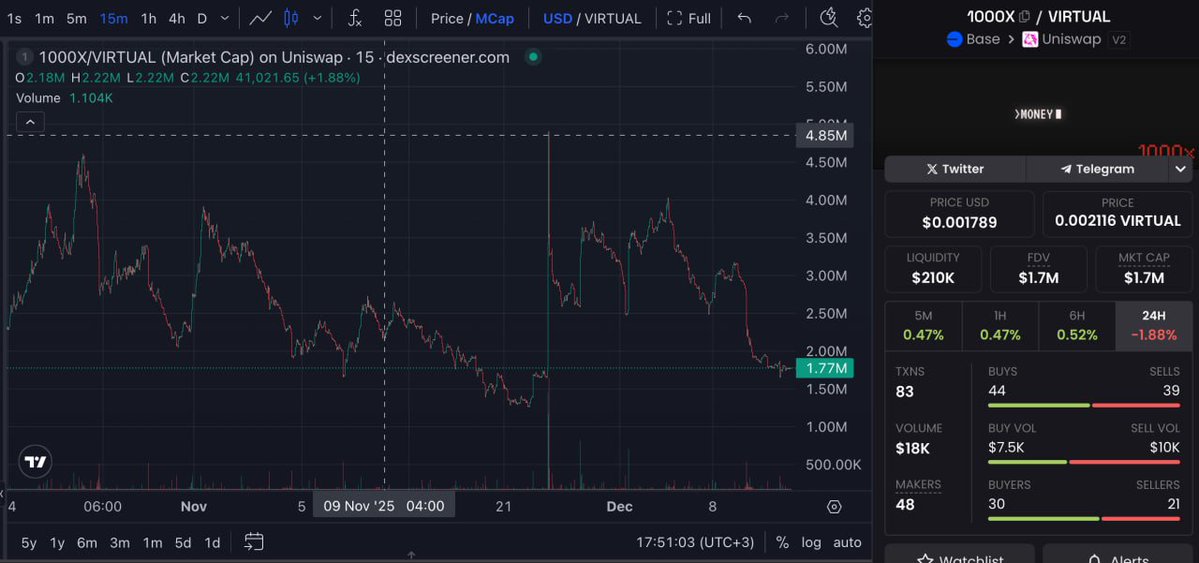1199x563 pixels.
Task: Toggle percent scale with the % button
Action: tap(782, 542)
